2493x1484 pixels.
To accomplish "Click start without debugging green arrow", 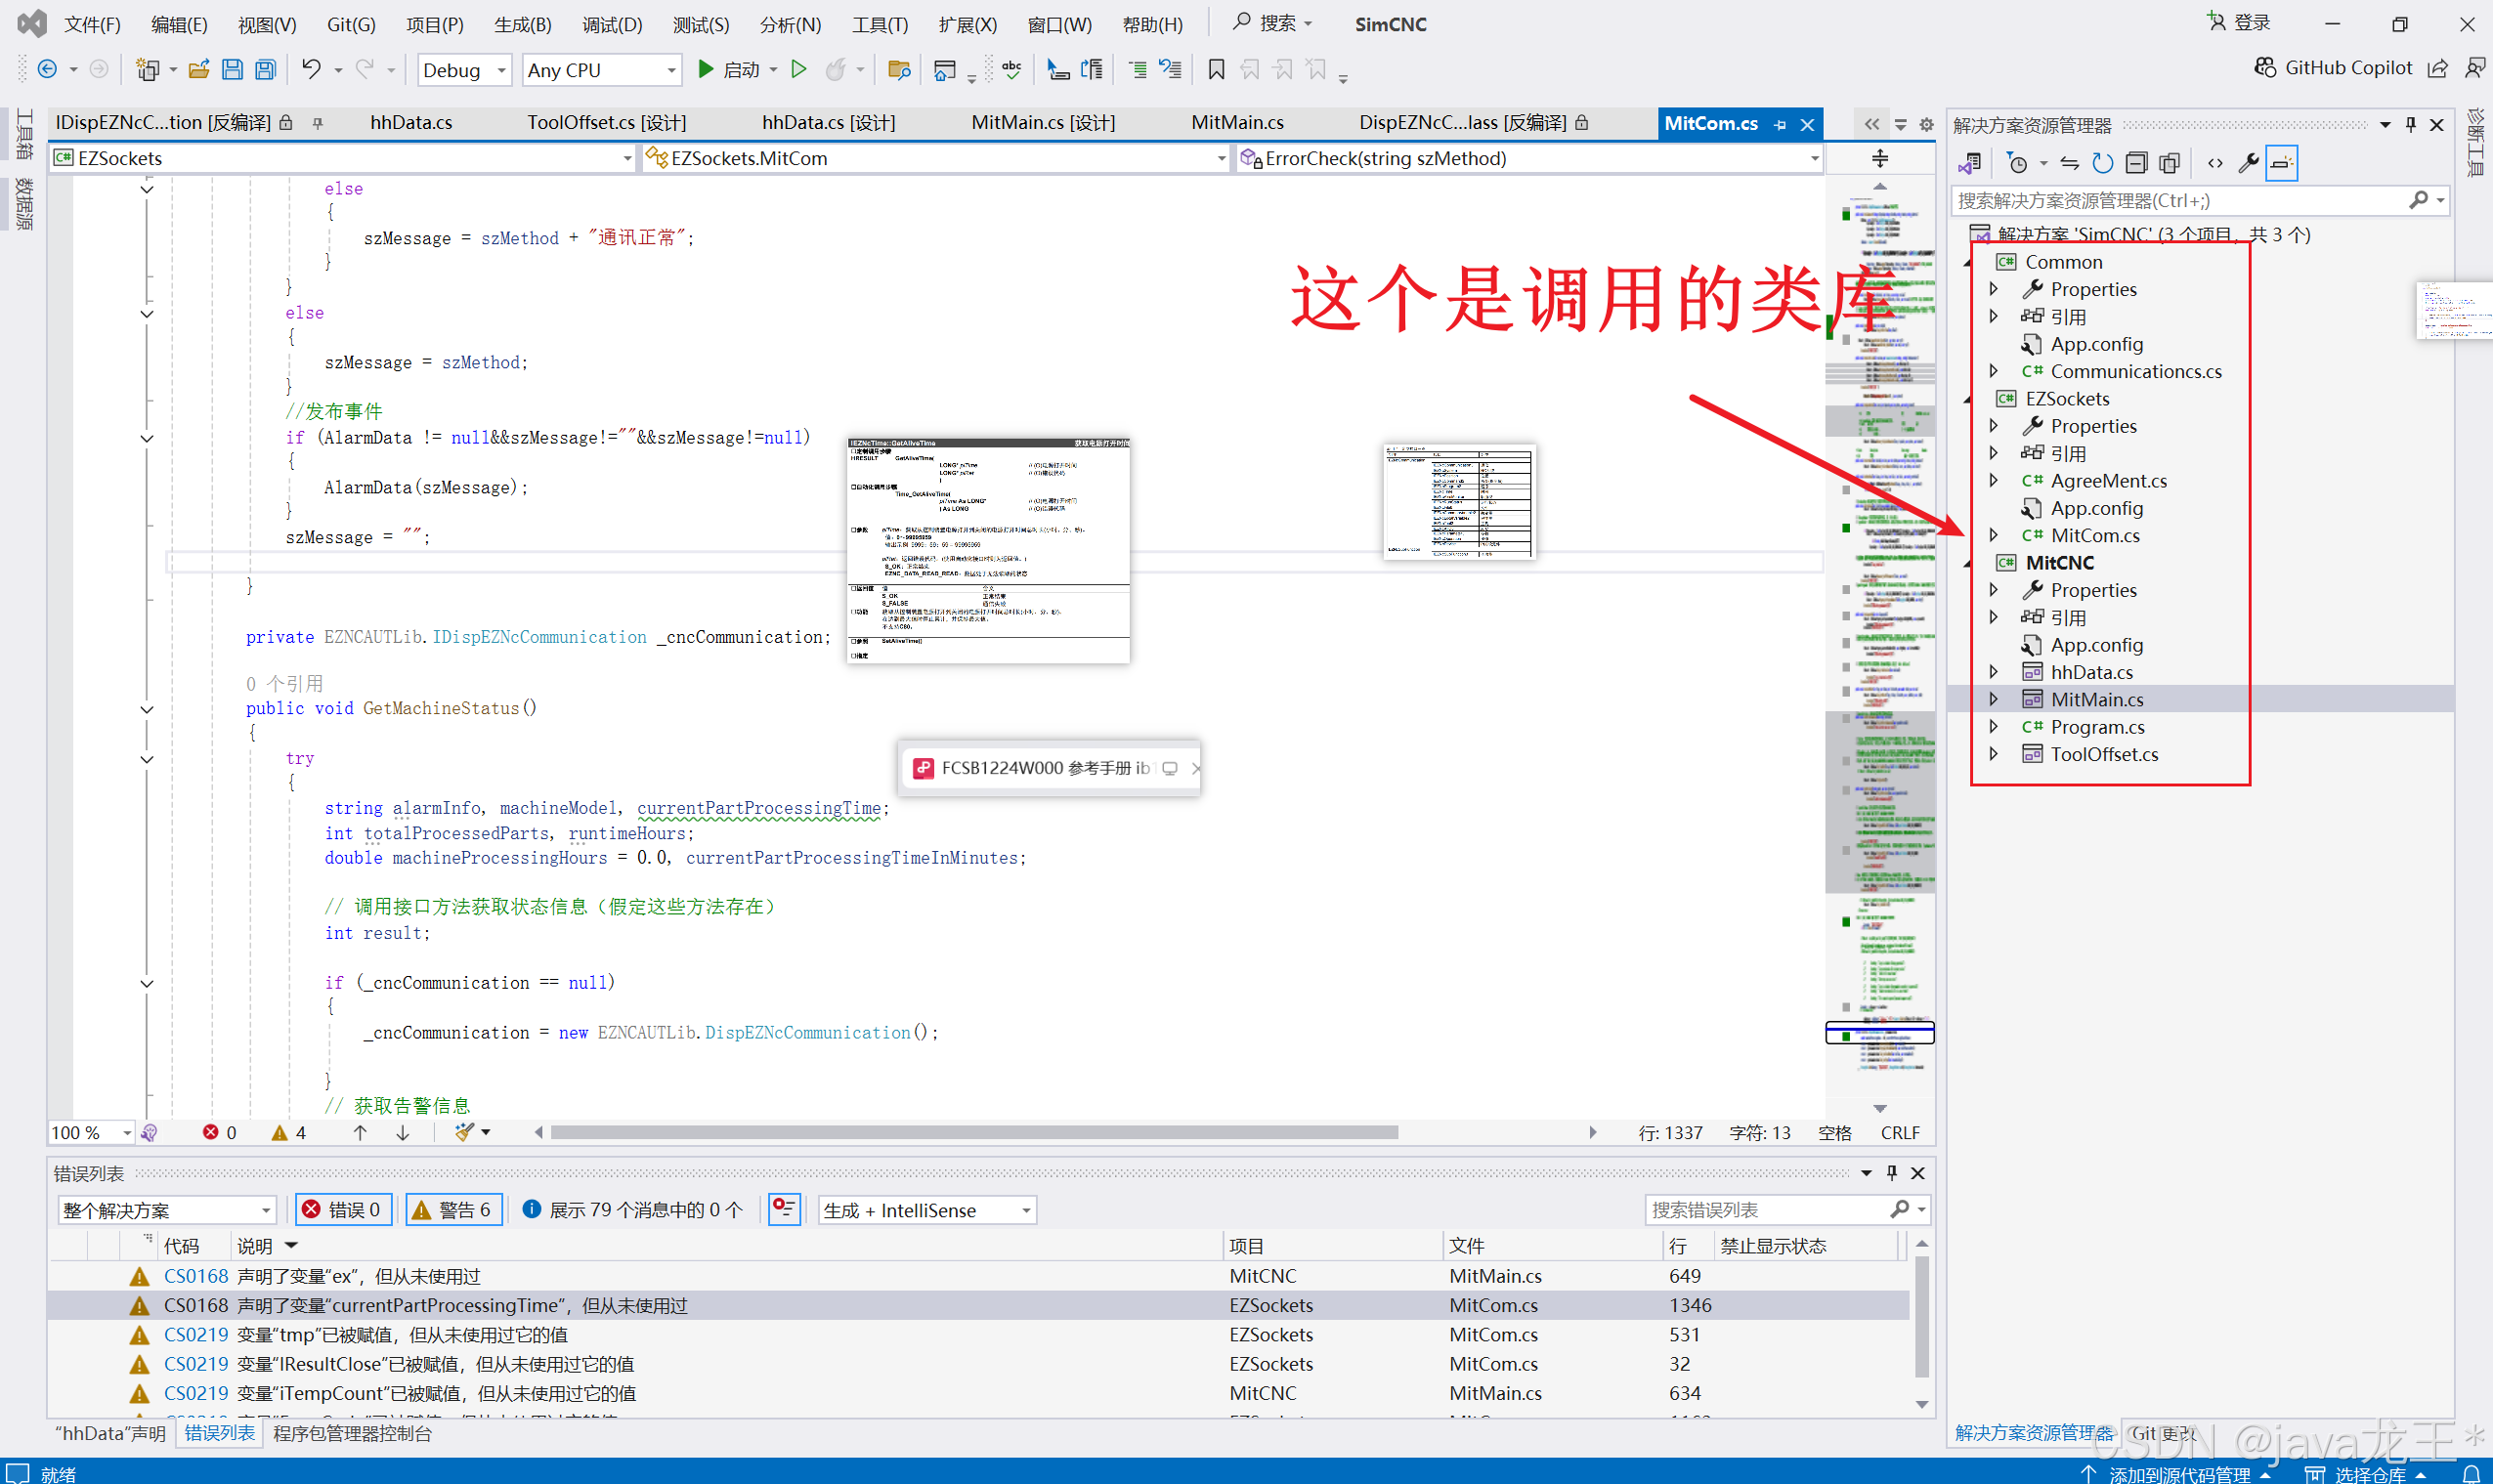I will point(798,70).
